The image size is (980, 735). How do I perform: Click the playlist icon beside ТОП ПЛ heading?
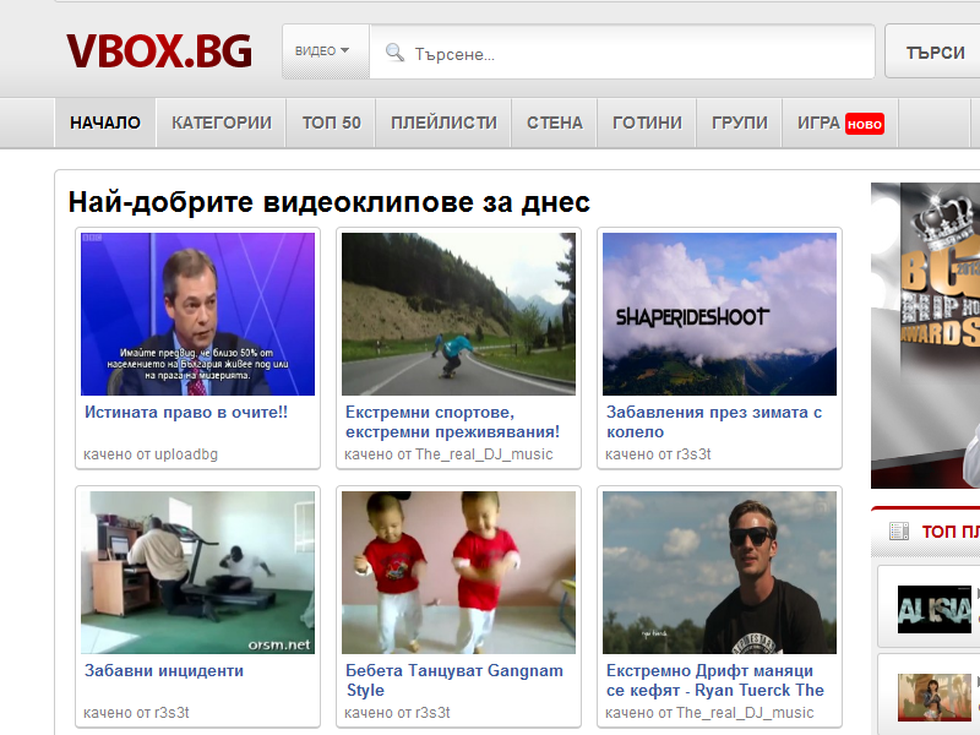tap(899, 531)
